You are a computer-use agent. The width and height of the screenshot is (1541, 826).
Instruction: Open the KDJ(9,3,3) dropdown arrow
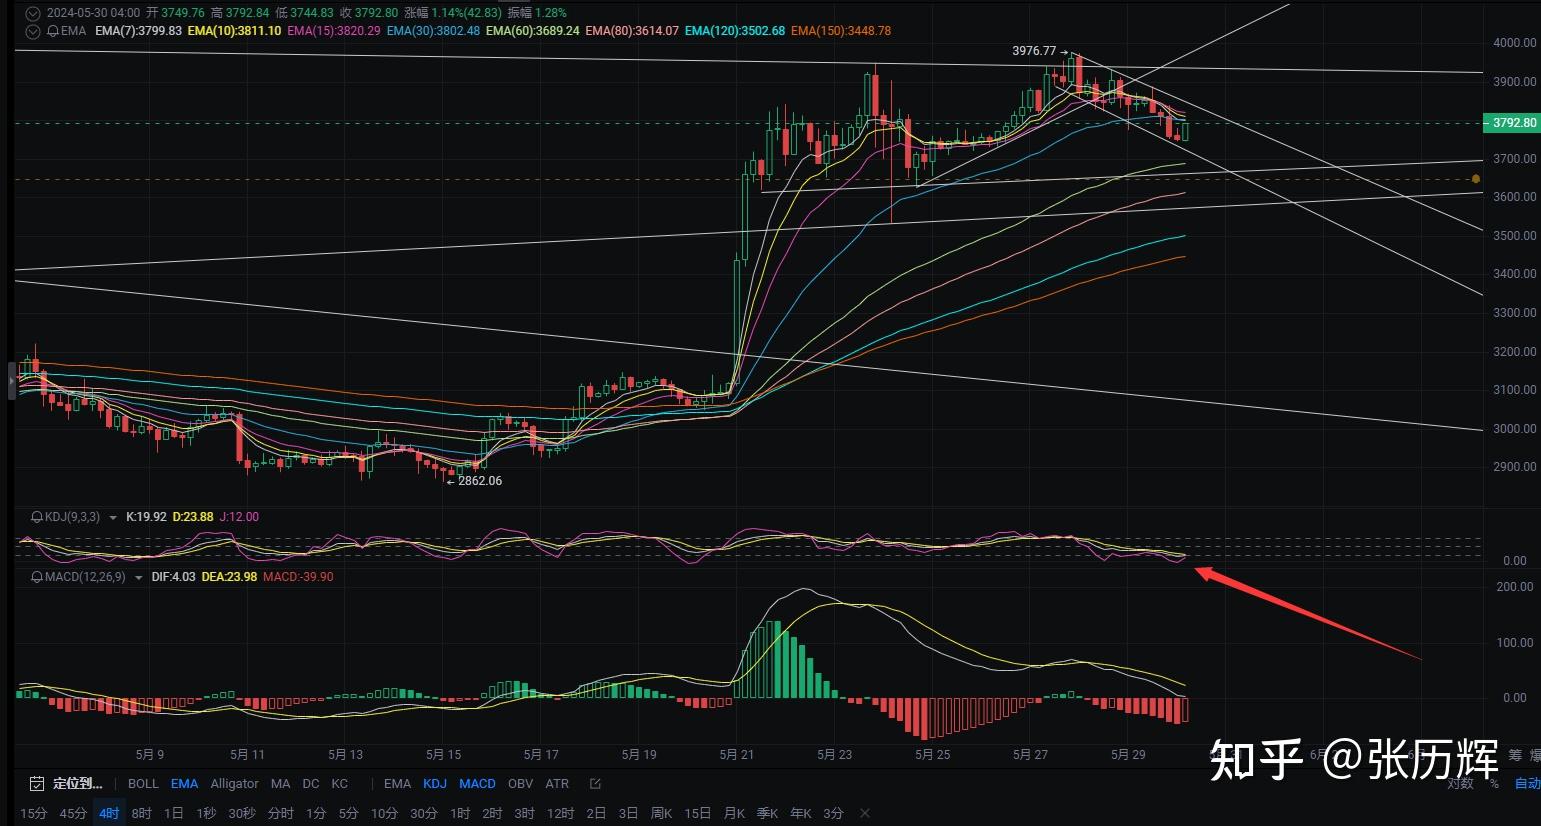[x=113, y=518]
